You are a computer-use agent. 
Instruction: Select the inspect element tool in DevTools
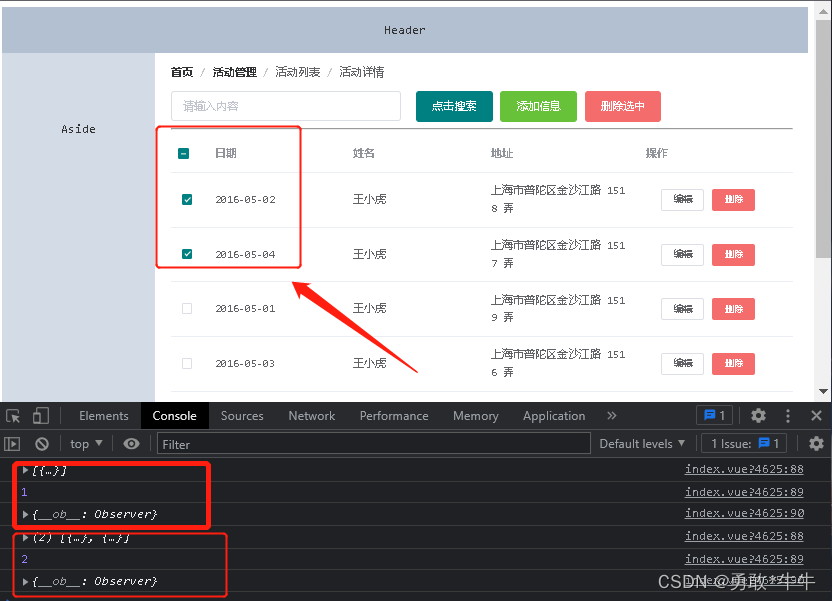(14, 414)
